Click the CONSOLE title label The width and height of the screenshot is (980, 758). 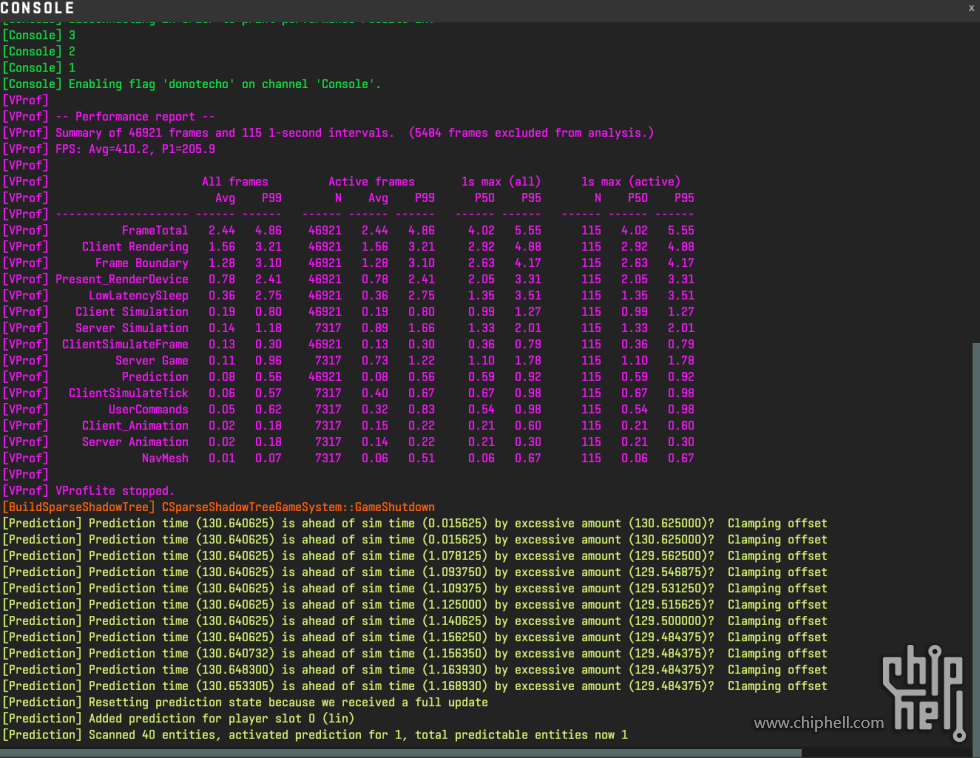click(x=38, y=8)
